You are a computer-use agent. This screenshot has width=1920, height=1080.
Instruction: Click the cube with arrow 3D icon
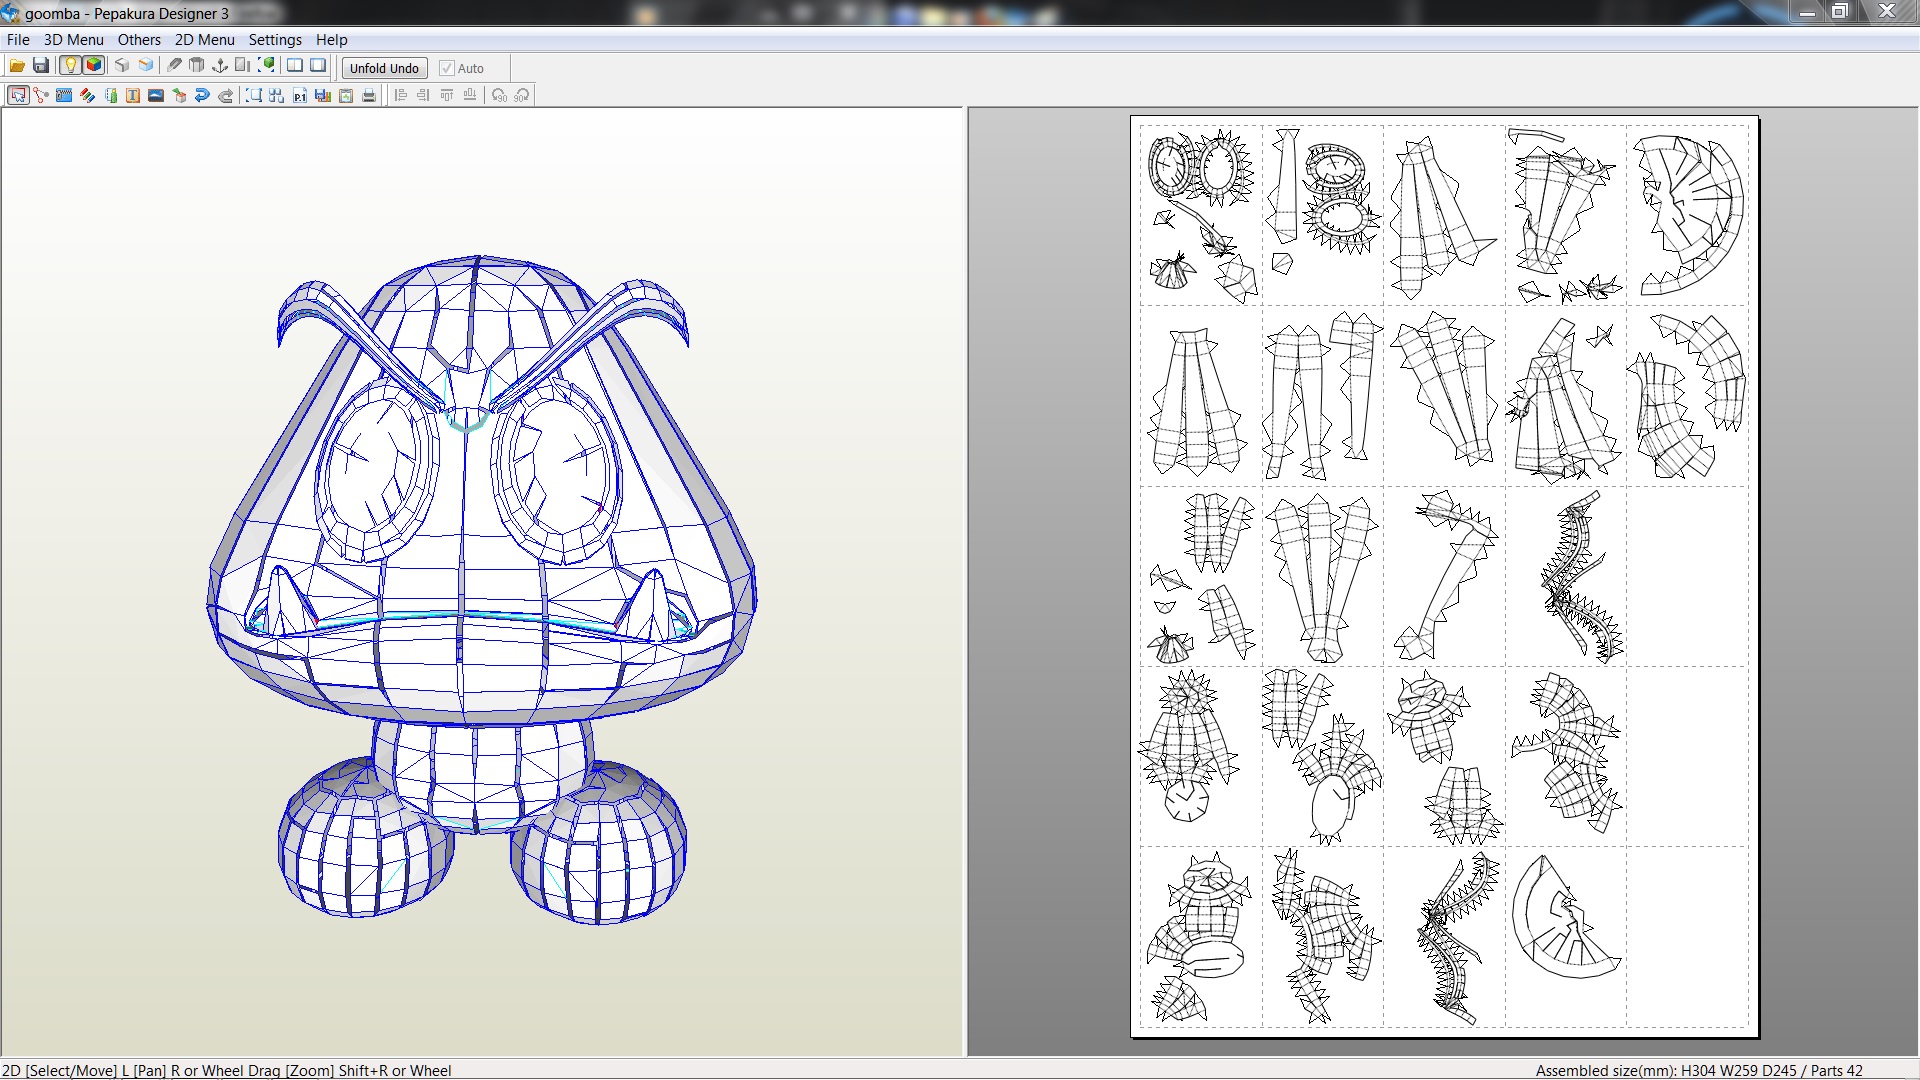point(179,96)
